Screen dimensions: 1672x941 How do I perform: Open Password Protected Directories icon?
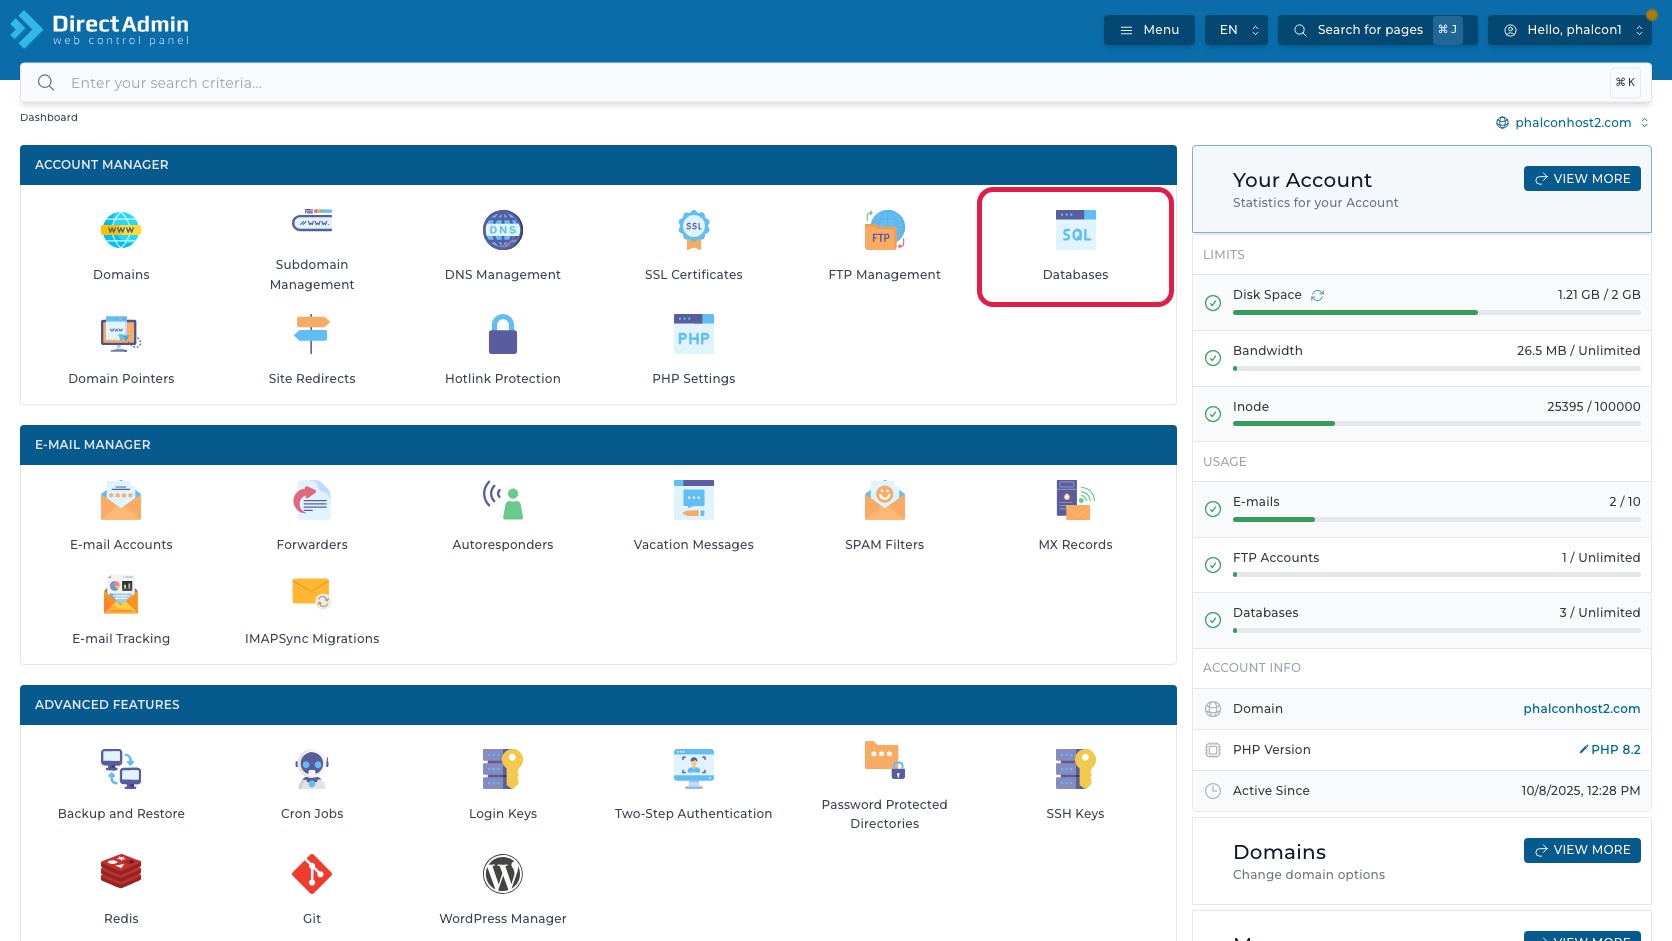(x=885, y=760)
